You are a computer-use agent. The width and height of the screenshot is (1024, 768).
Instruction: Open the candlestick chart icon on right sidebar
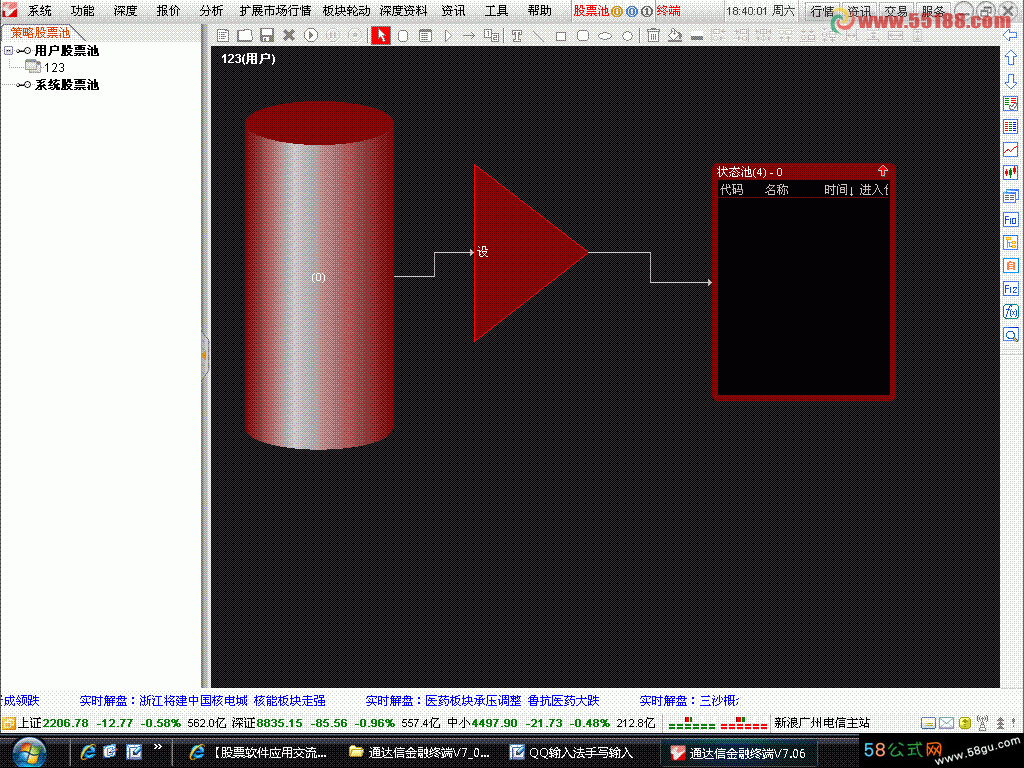[1010, 172]
